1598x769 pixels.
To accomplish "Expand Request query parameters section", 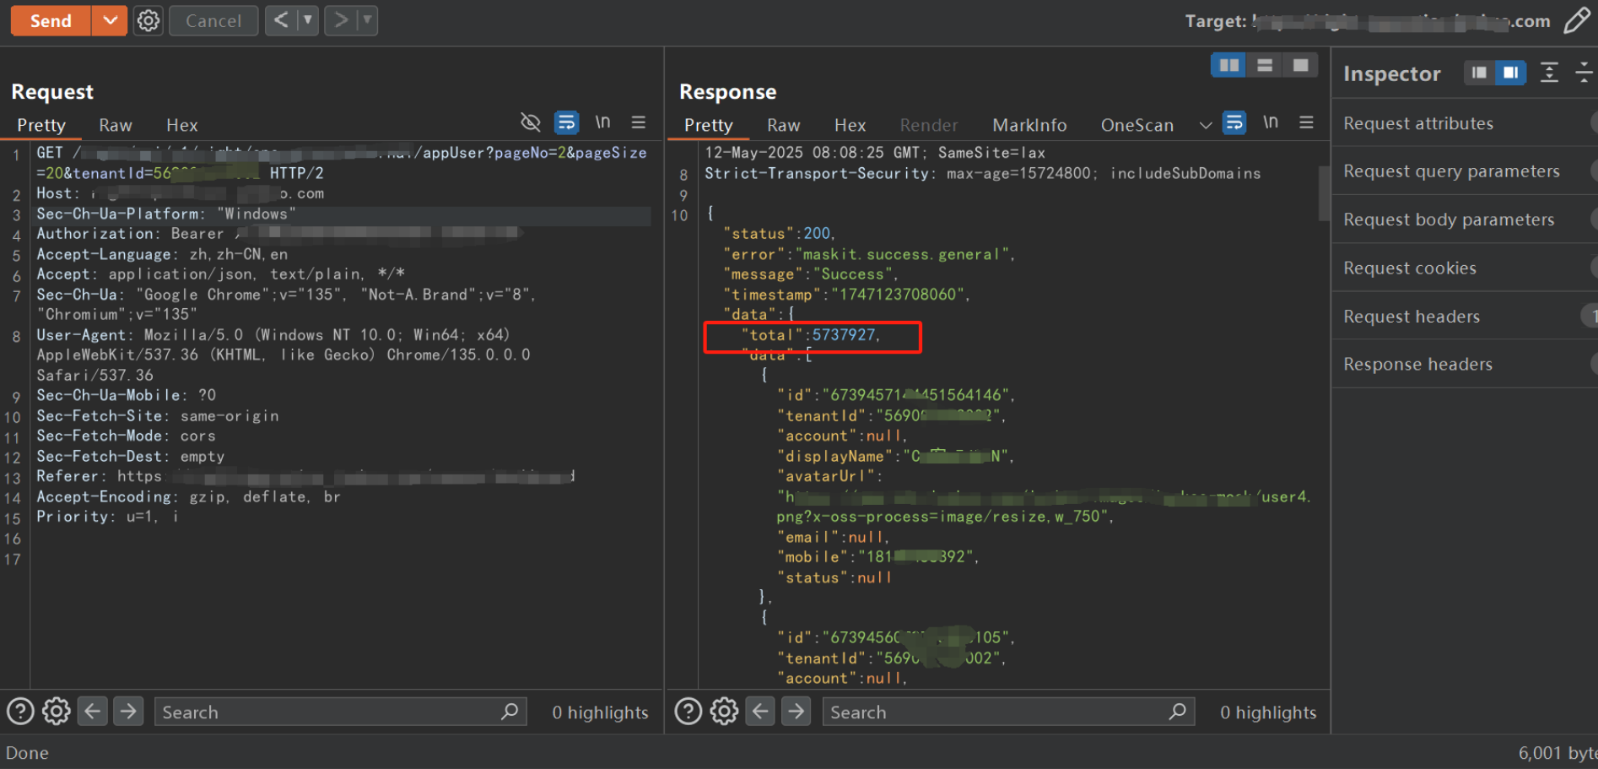I will click(x=1465, y=171).
